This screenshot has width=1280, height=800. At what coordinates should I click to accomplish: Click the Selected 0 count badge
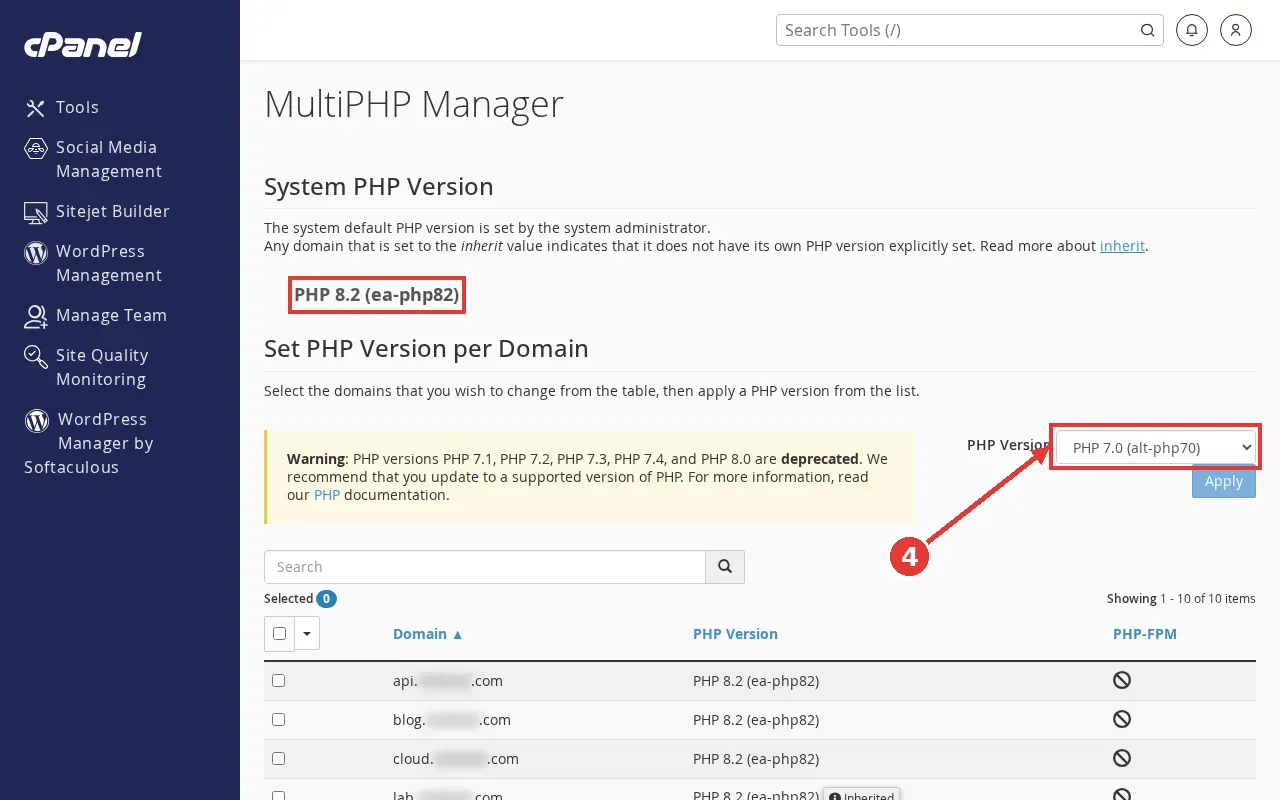coord(326,599)
